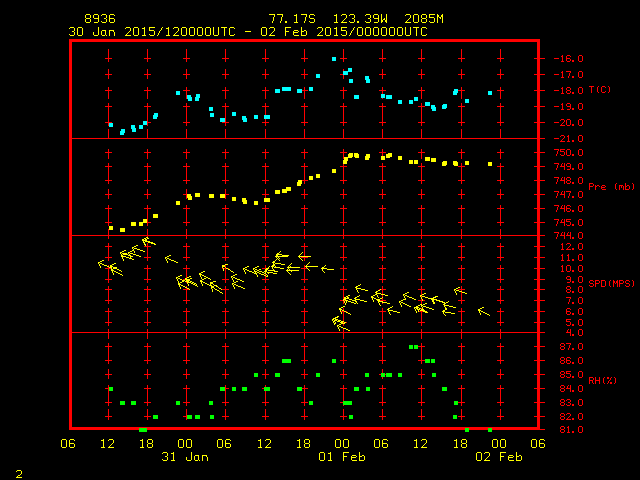
Task: Click the -16.0 temperature tick value
Action: (568, 59)
